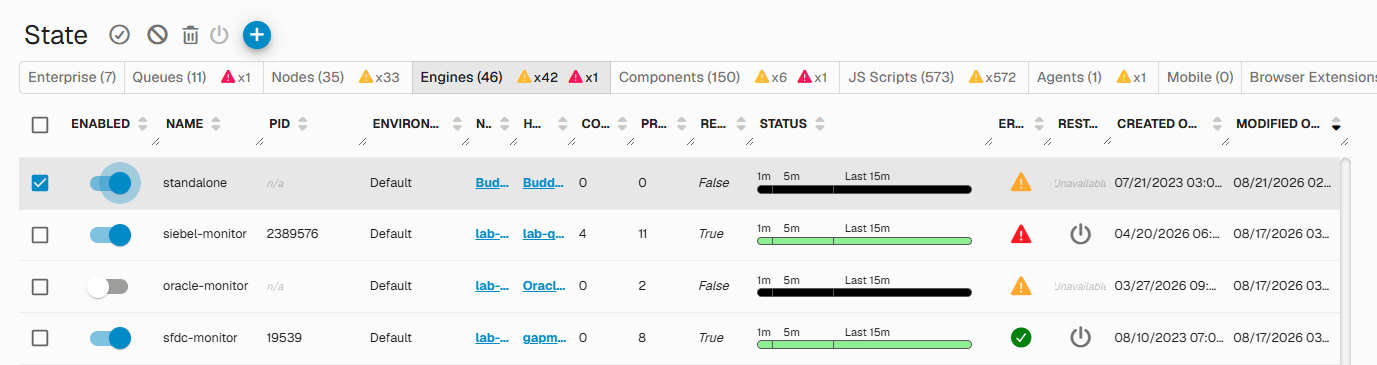Viewport: 1377px width, 365px height.
Task: Click the delete trash can icon
Action: coord(190,35)
